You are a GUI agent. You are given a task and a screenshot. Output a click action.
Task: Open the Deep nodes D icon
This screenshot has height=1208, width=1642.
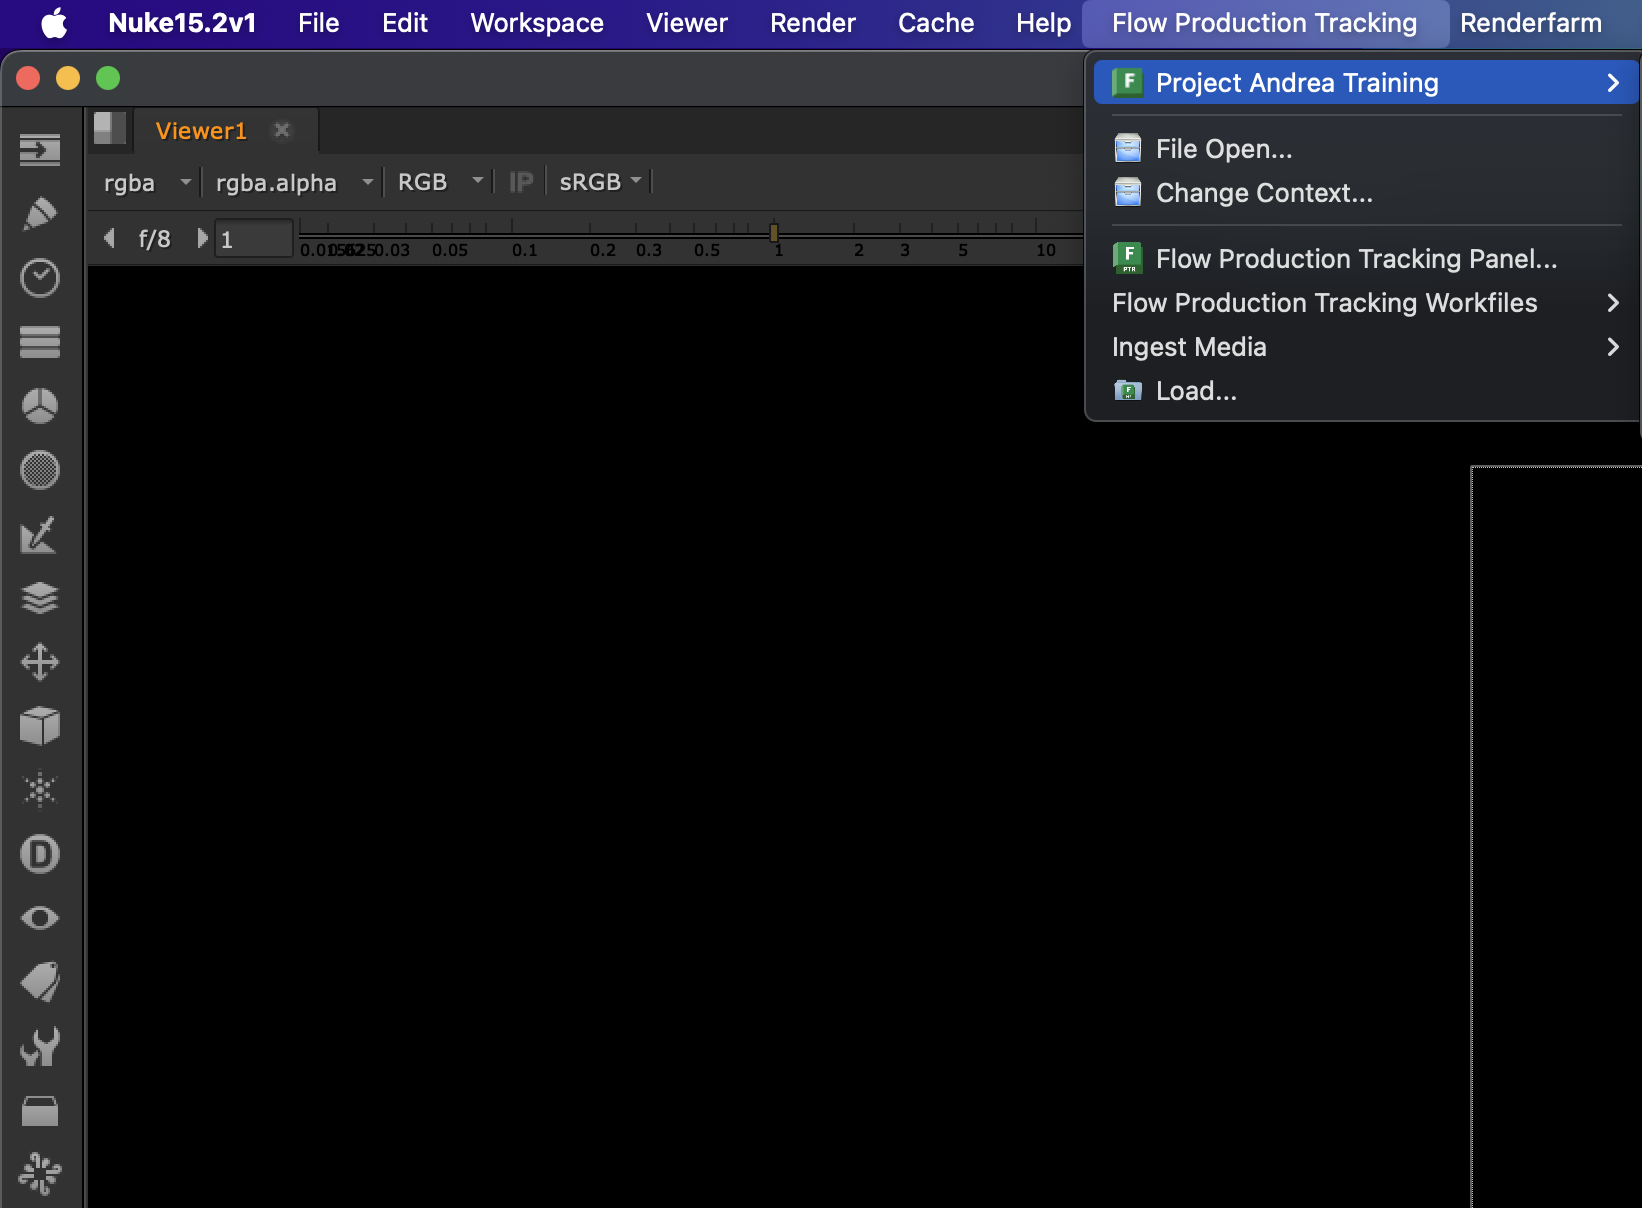40,854
